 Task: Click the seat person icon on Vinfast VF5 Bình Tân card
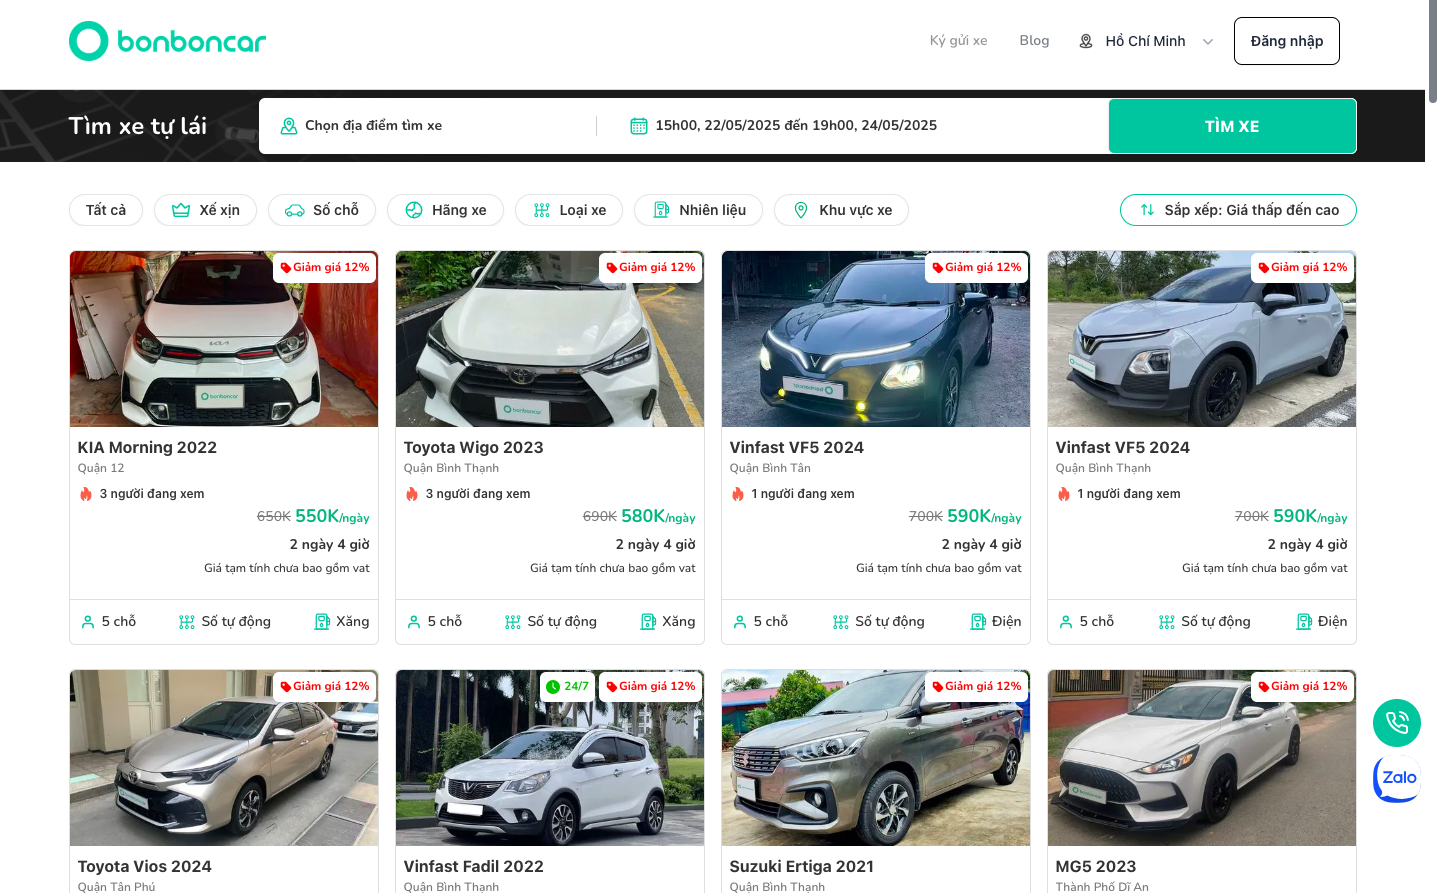pos(740,622)
